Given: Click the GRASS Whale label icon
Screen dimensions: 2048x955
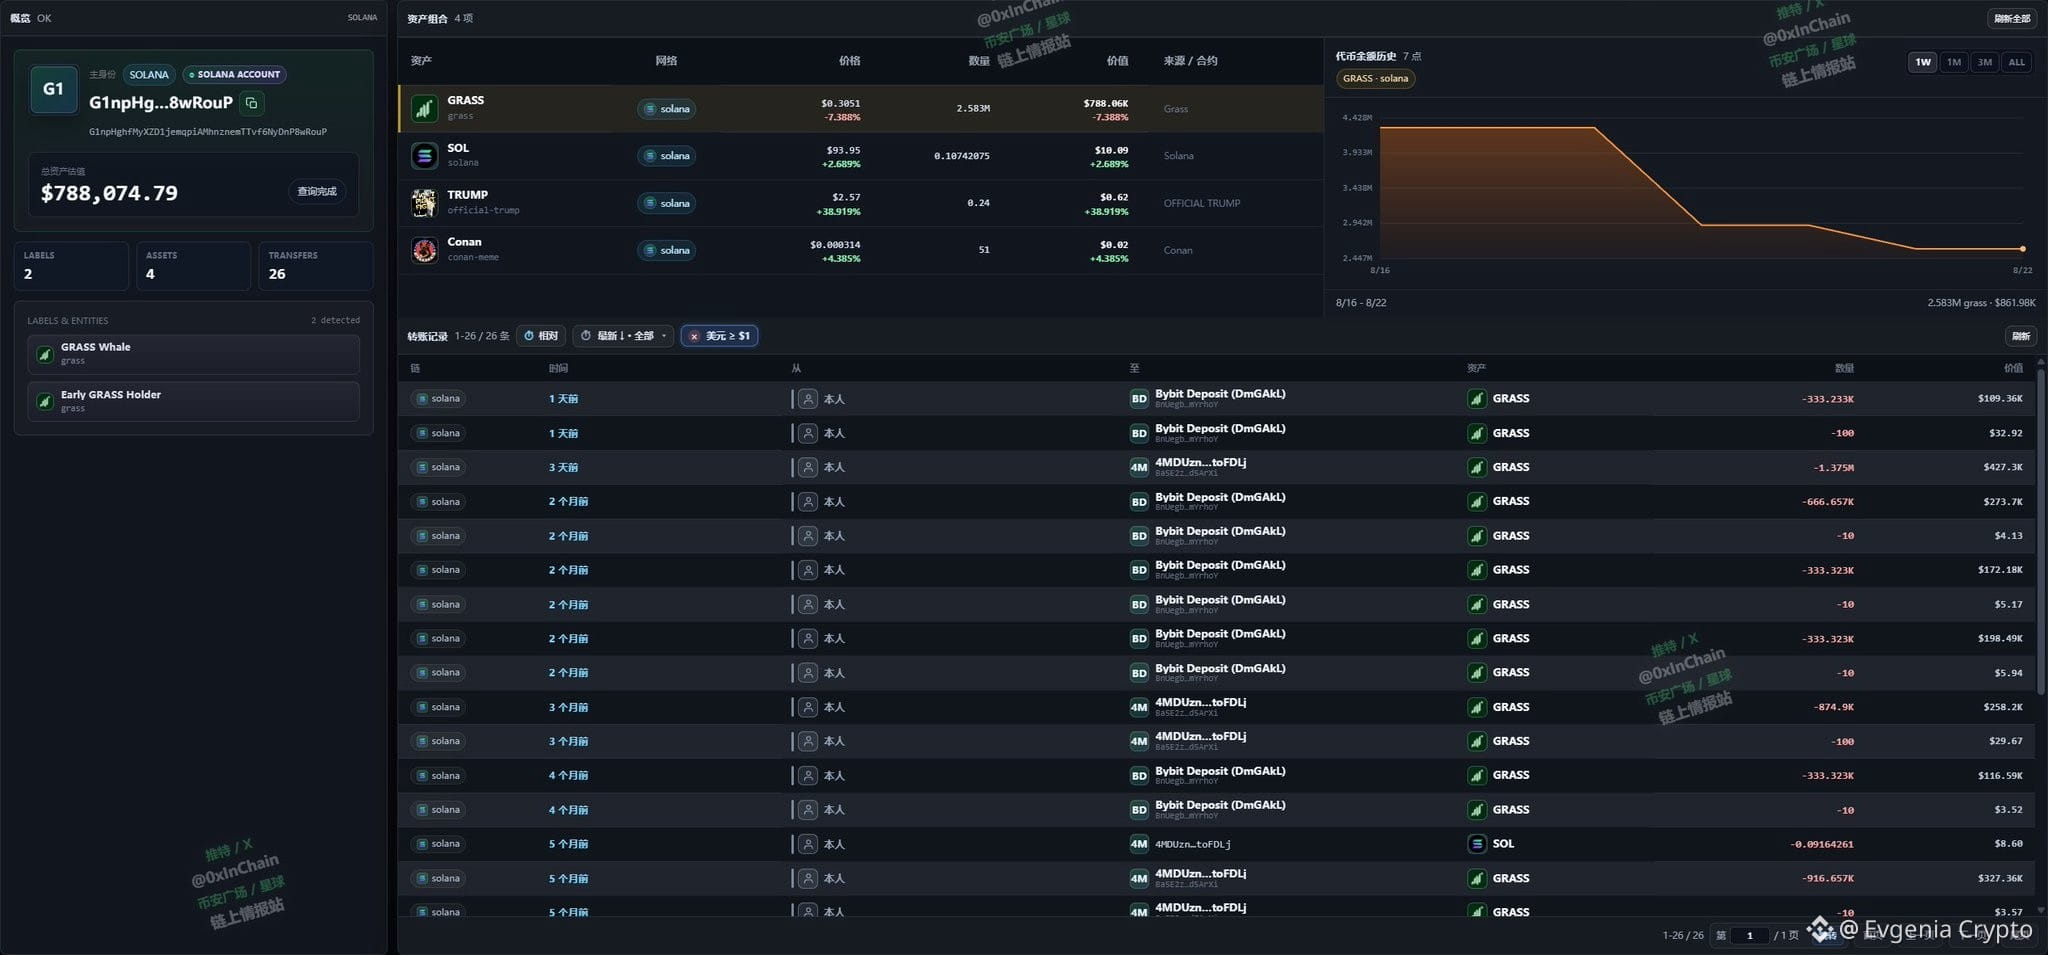Looking at the screenshot, I should click(44, 354).
